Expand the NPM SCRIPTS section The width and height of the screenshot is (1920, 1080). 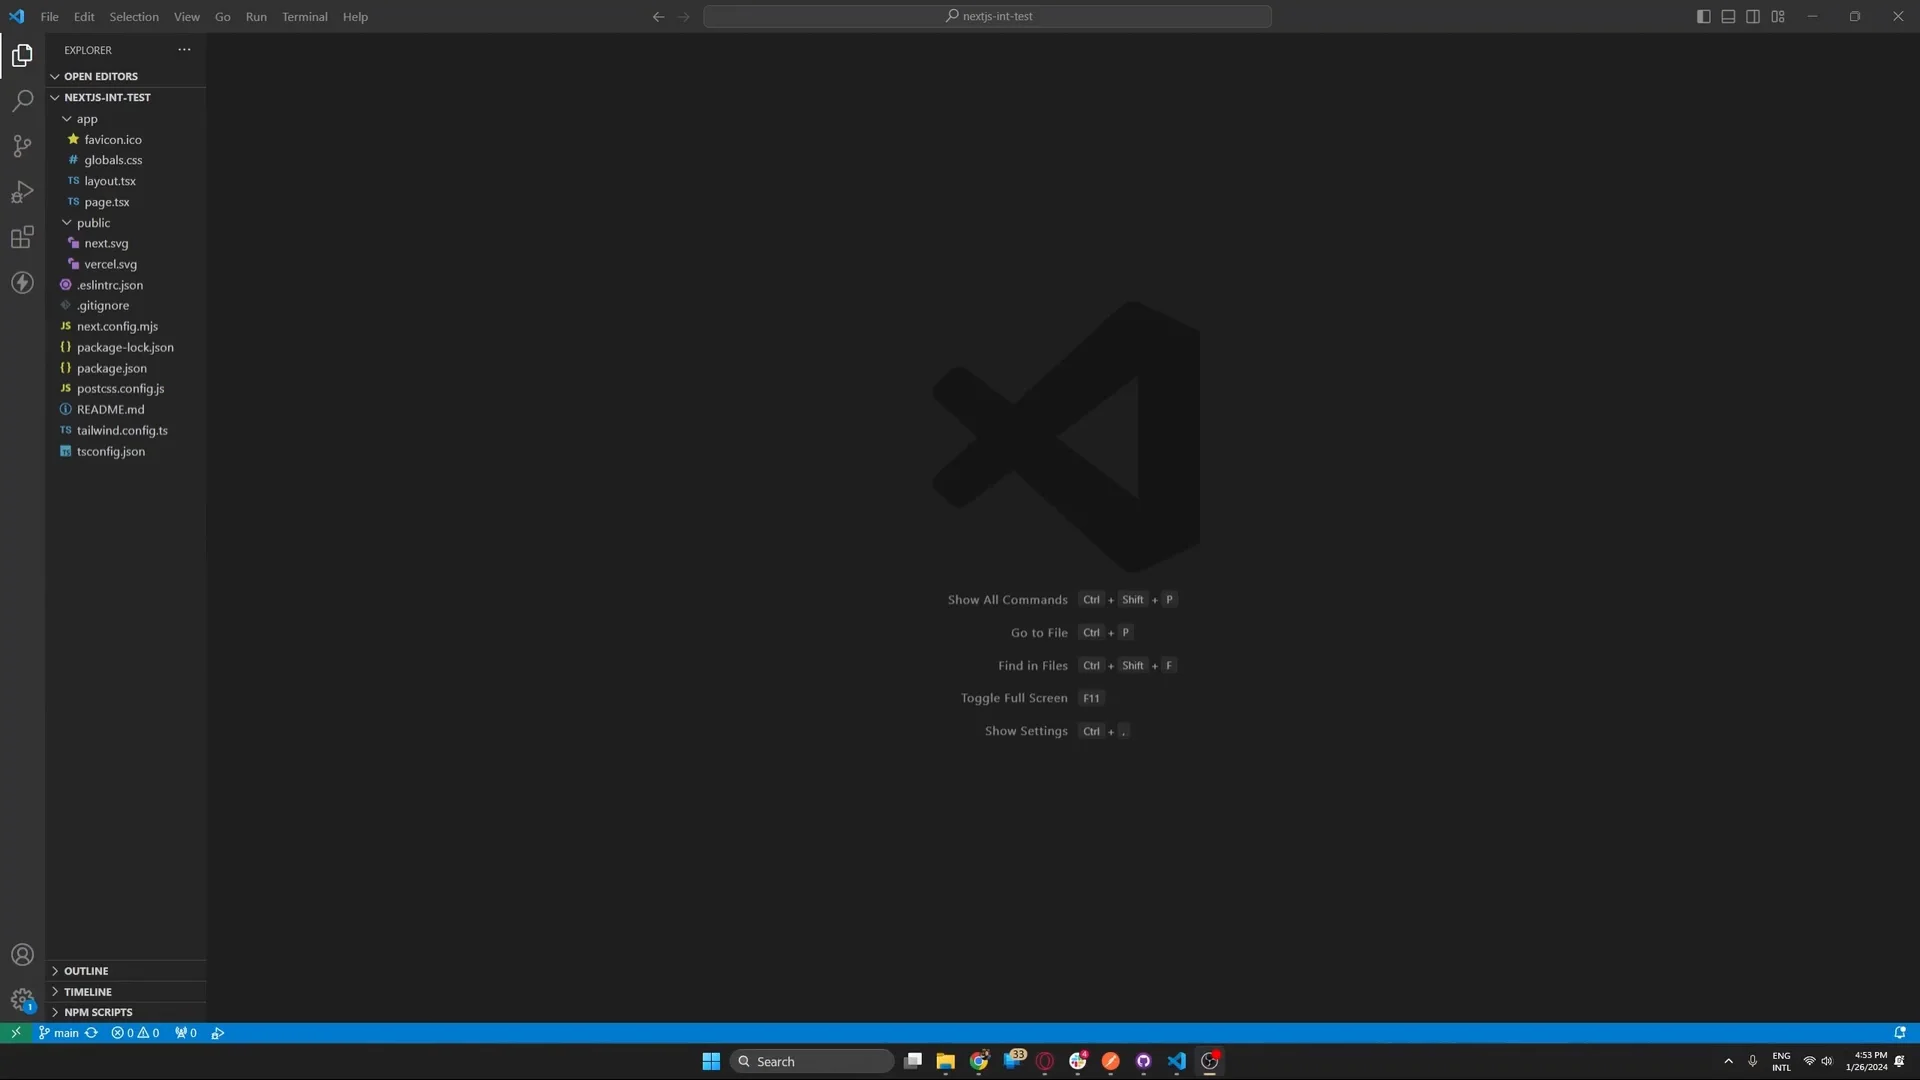(97, 1011)
